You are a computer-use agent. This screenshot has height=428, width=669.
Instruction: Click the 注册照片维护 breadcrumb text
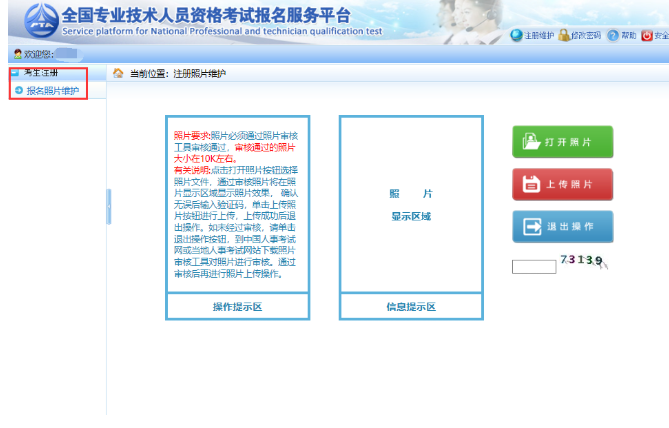pyautogui.click(x=199, y=74)
